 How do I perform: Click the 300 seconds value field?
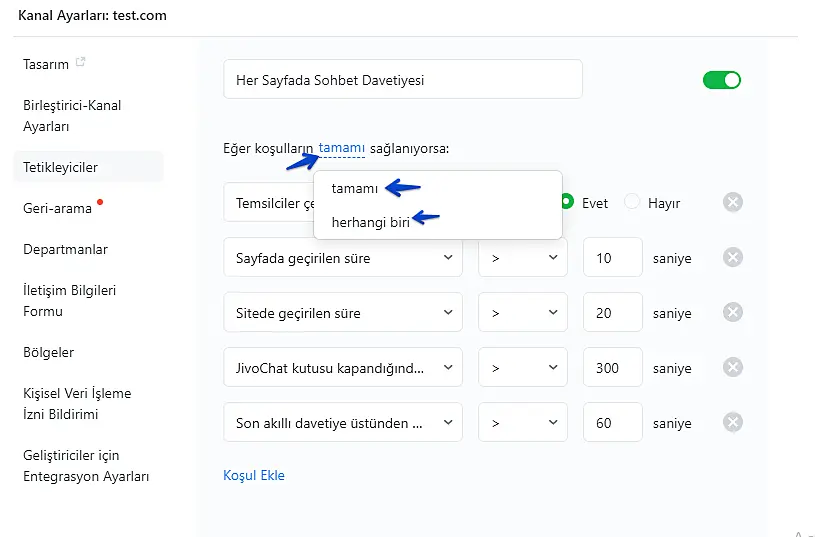(612, 368)
